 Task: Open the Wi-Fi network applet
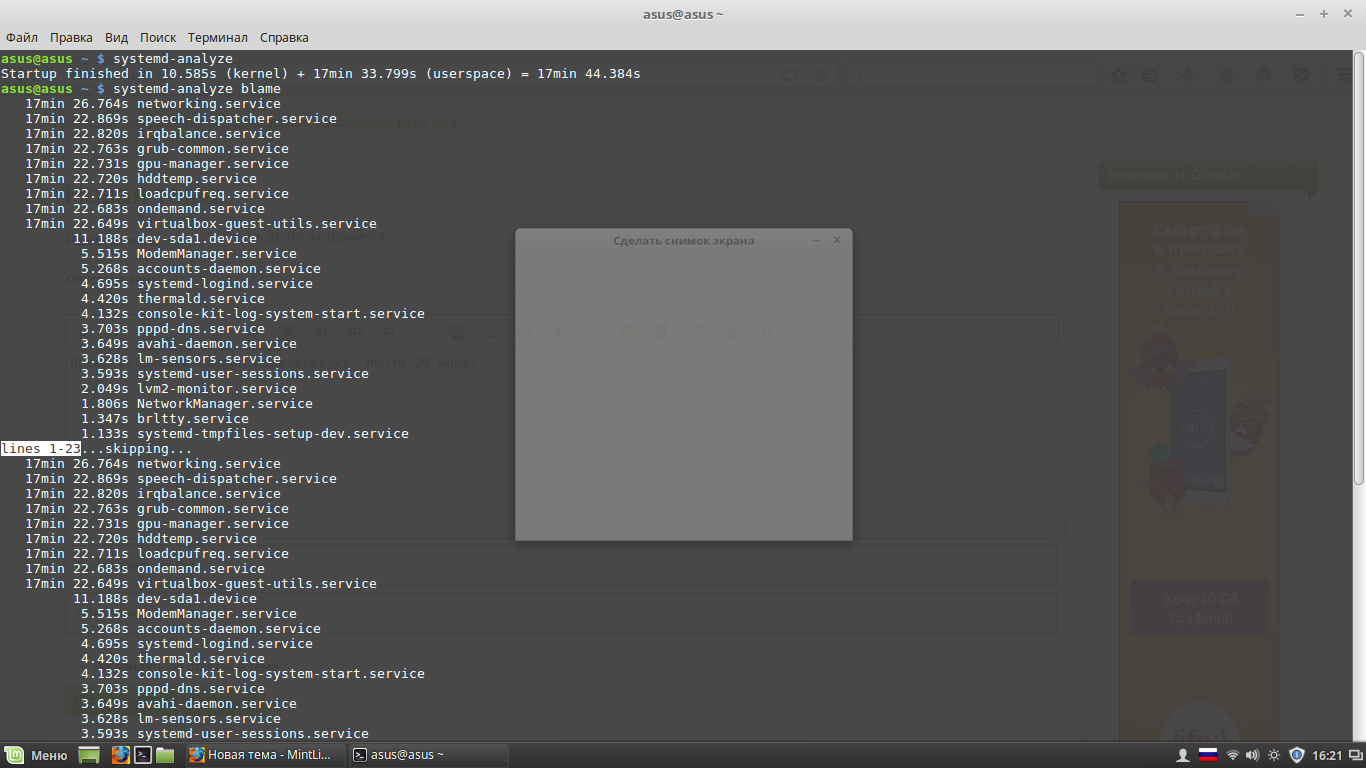1233,755
